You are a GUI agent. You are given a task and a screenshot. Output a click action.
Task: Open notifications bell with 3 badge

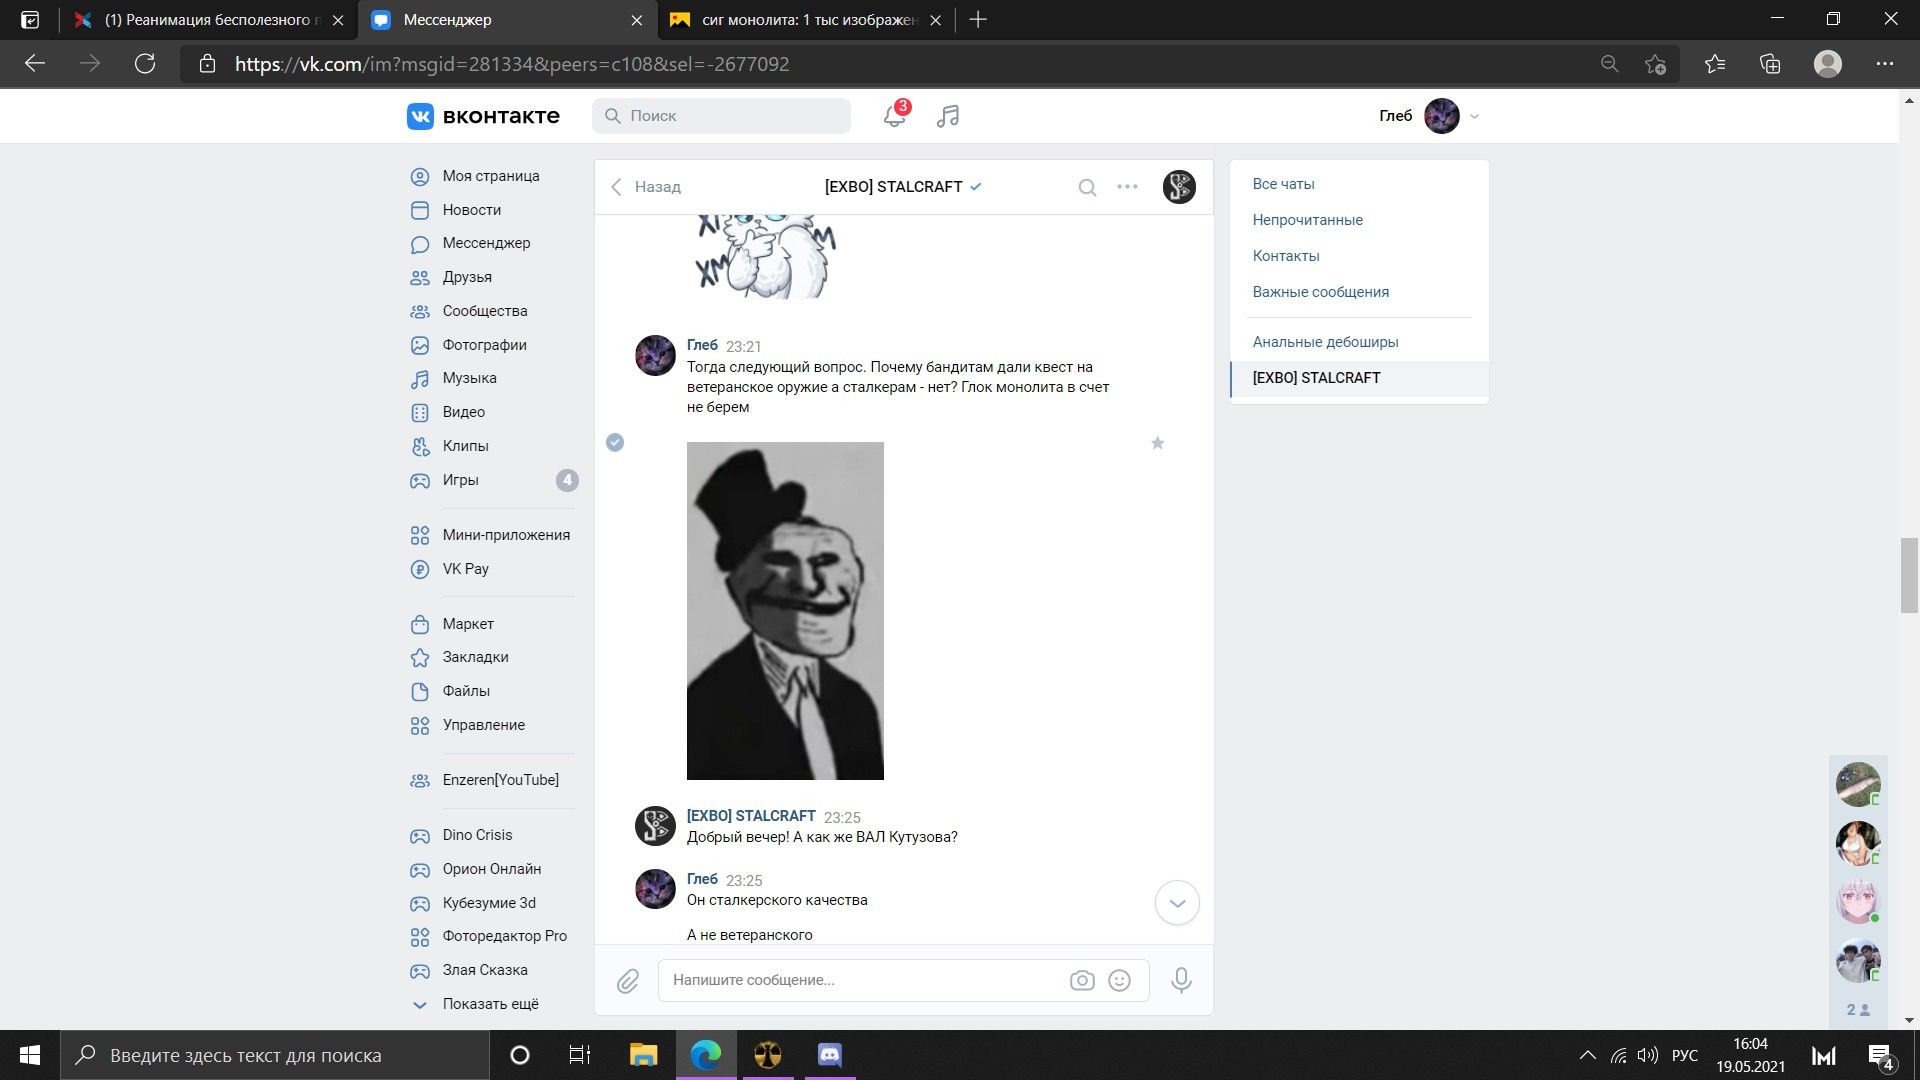895,115
